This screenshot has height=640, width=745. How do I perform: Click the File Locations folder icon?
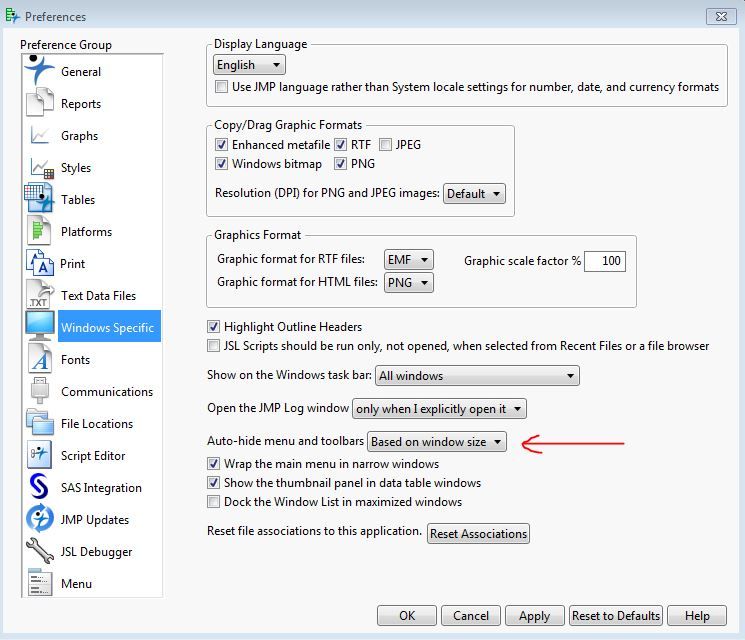[40, 422]
